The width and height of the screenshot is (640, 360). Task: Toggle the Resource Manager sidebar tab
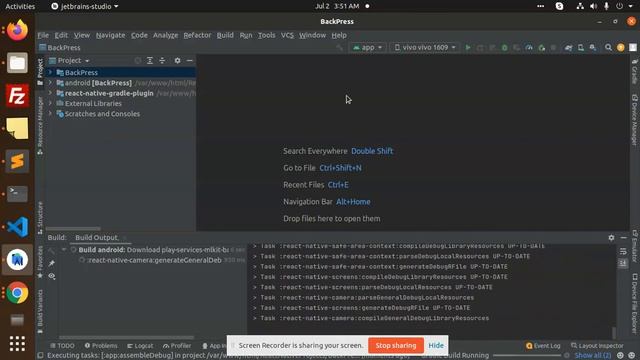(40, 126)
